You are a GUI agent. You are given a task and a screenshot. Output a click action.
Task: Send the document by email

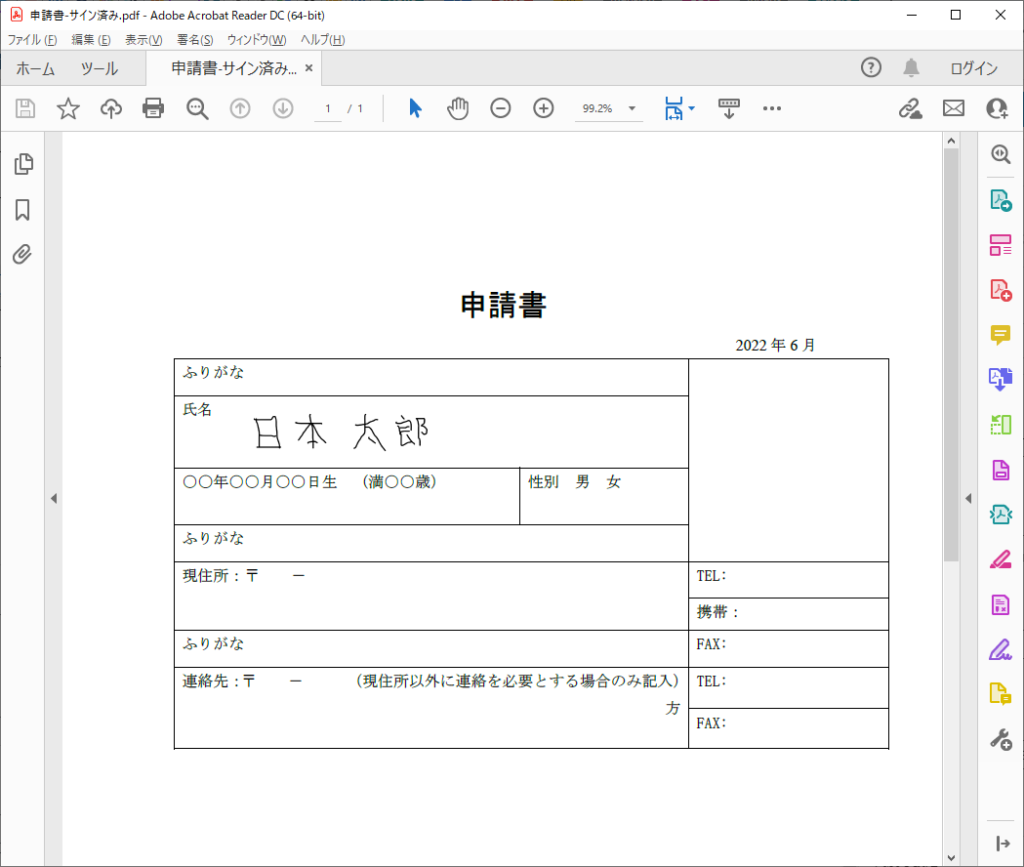pyautogui.click(x=953, y=108)
